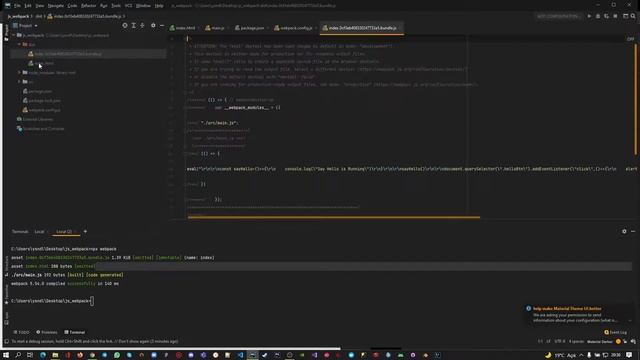The image size is (640, 360).
Task: Select package-lock.json in project tree
Action: coord(42,100)
